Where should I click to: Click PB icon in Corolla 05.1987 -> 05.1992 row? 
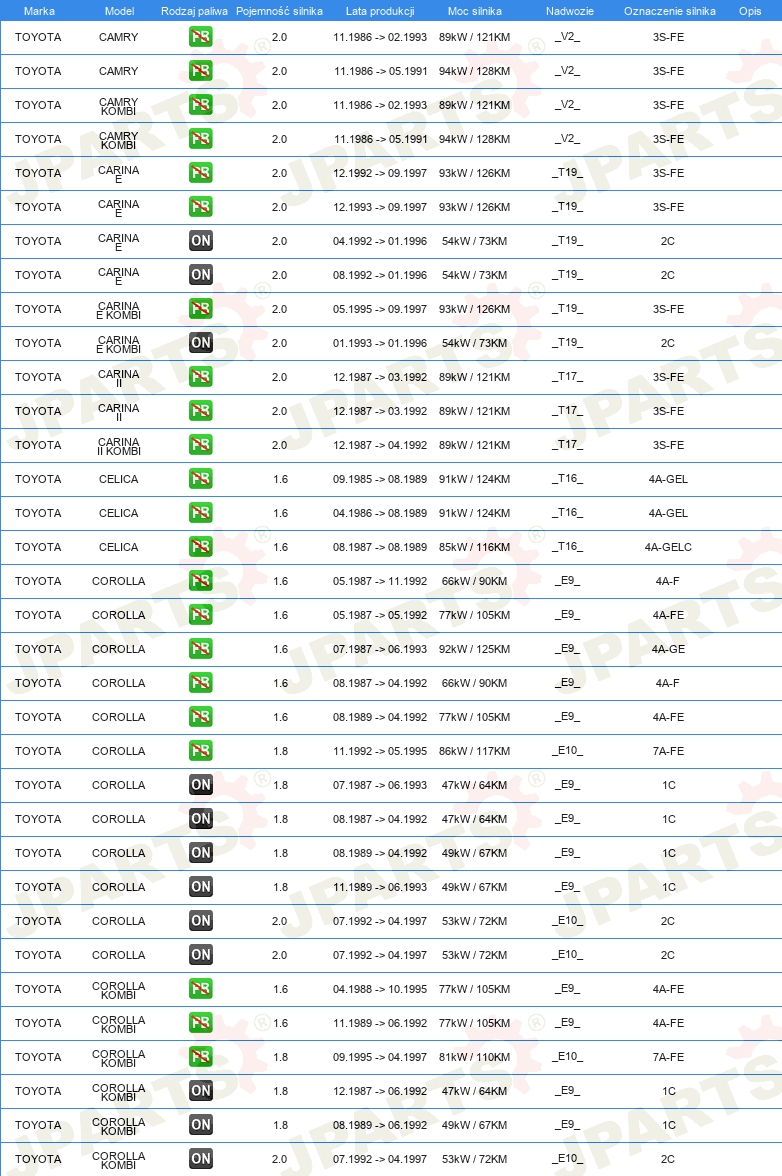200,615
